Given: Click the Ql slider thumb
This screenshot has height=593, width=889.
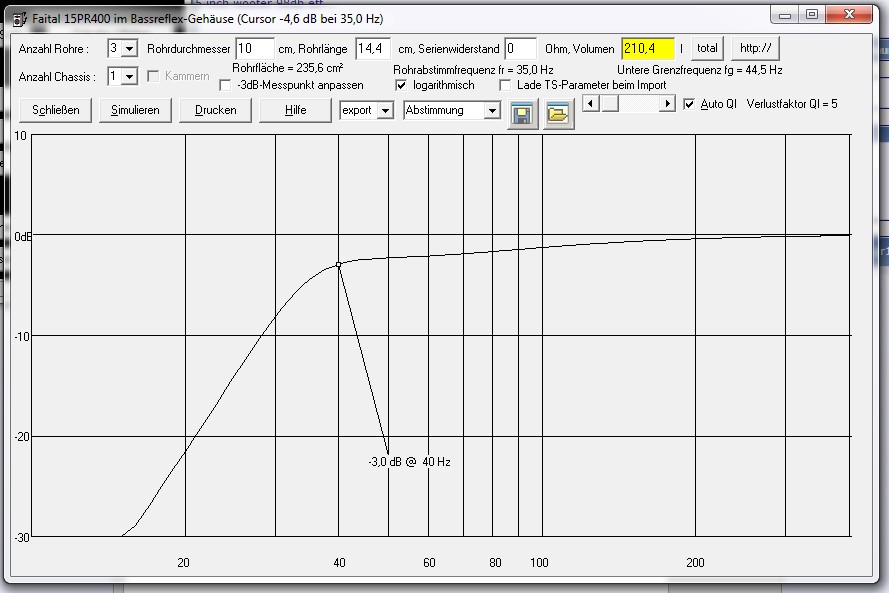Looking at the screenshot, I should [x=609, y=104].
